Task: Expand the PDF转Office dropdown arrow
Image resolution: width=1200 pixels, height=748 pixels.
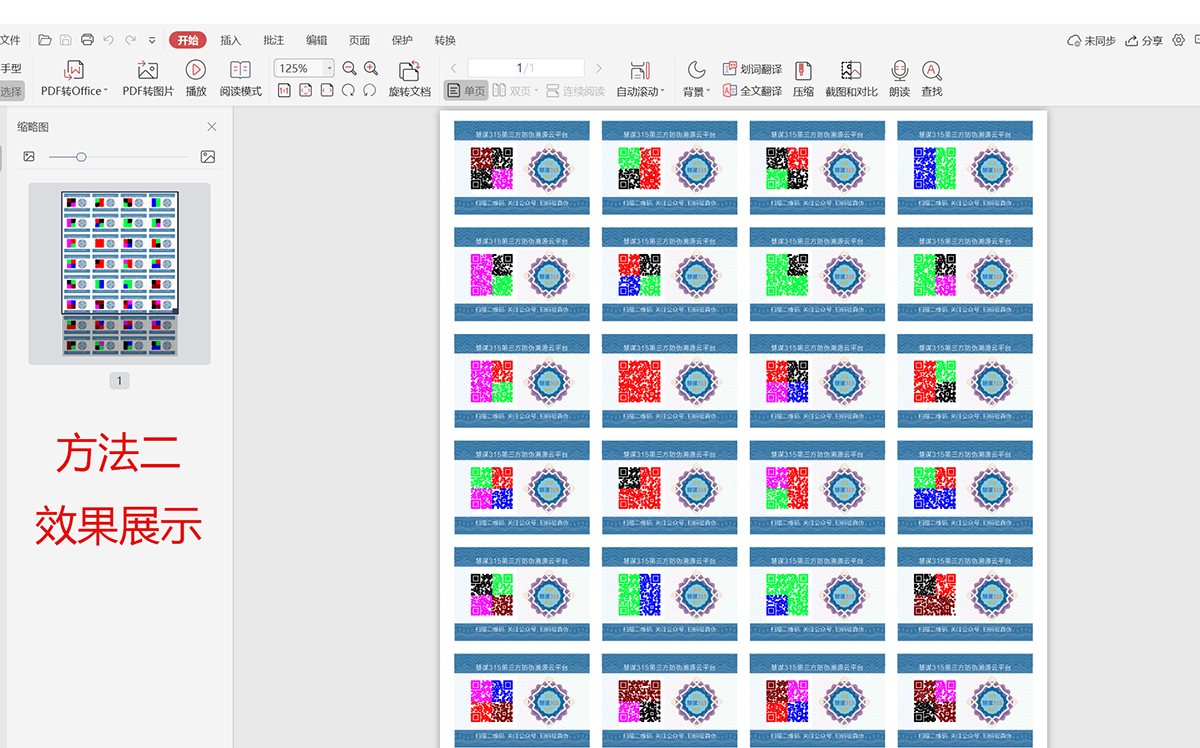Action: point(106,91)
